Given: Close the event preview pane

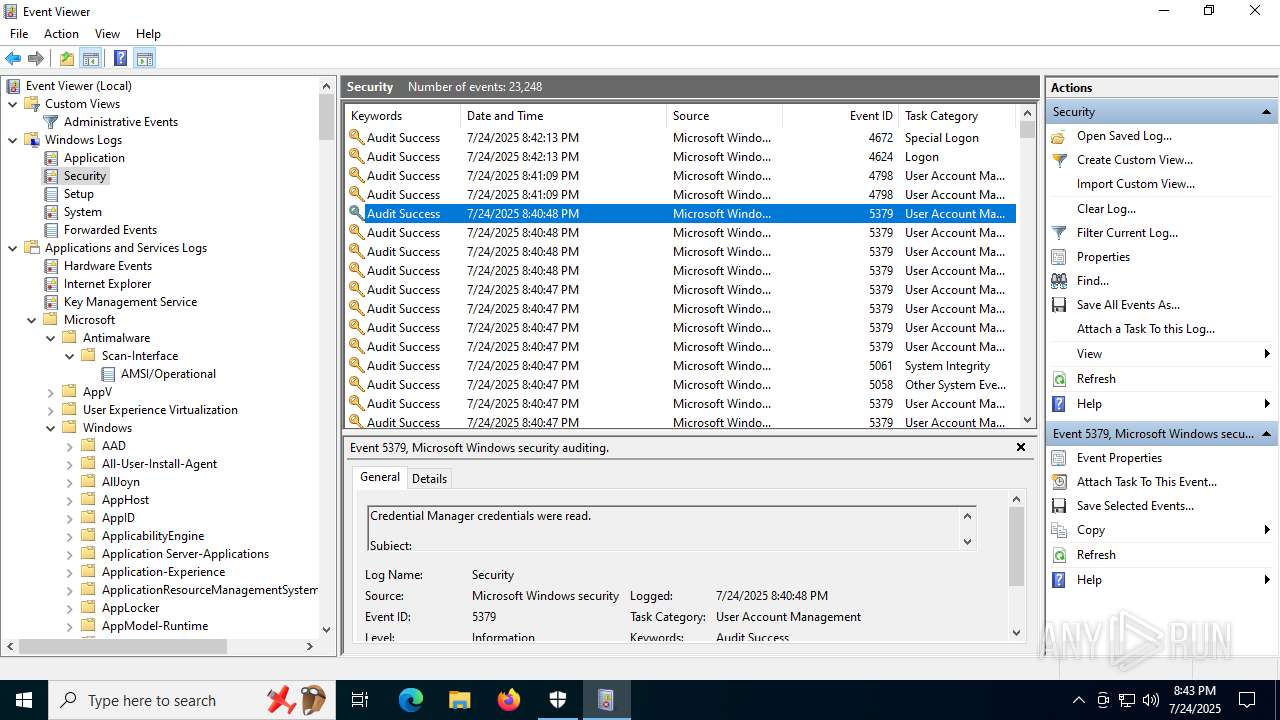Looking at the screenshot, I should click(x=1021, y=447).
